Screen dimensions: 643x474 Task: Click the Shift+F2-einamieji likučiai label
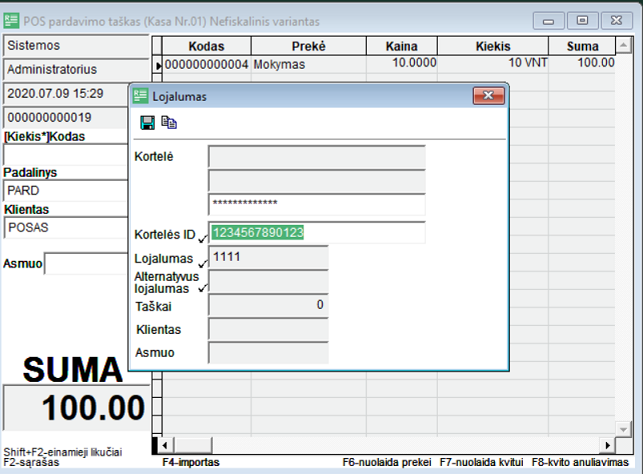(x=63, y=452)
